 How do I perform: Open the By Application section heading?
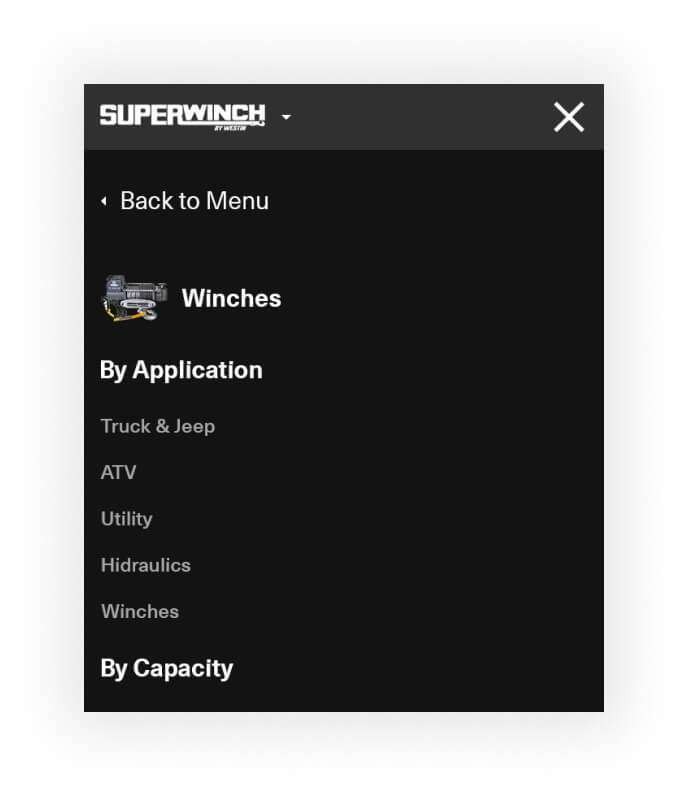point(181,371)
